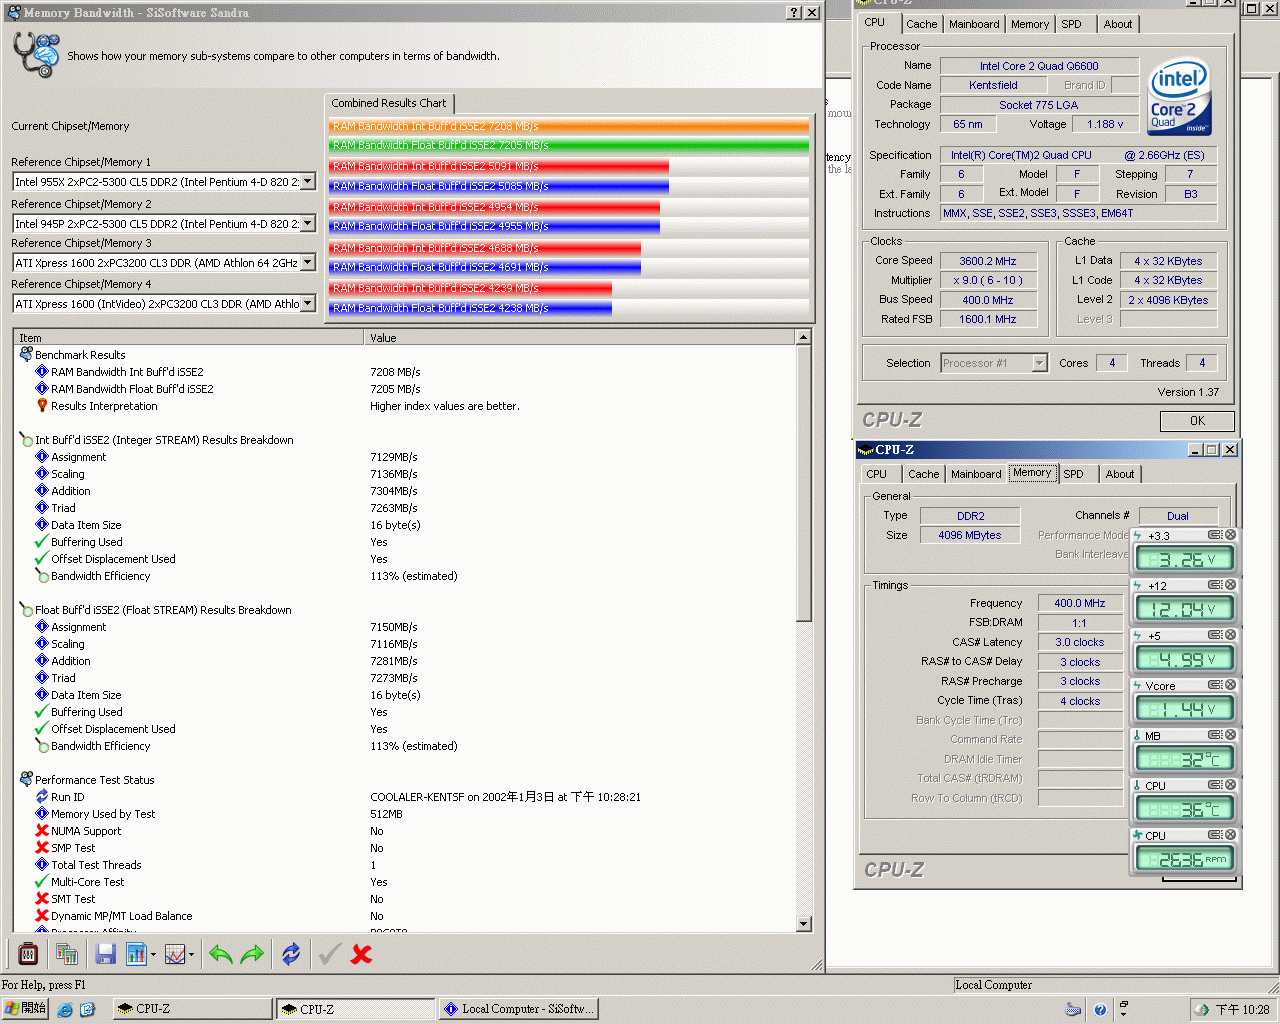Close the Vcore sensor widget
The image size is (1280, 1024).
pyautogui.click(x=1231, y=685)
